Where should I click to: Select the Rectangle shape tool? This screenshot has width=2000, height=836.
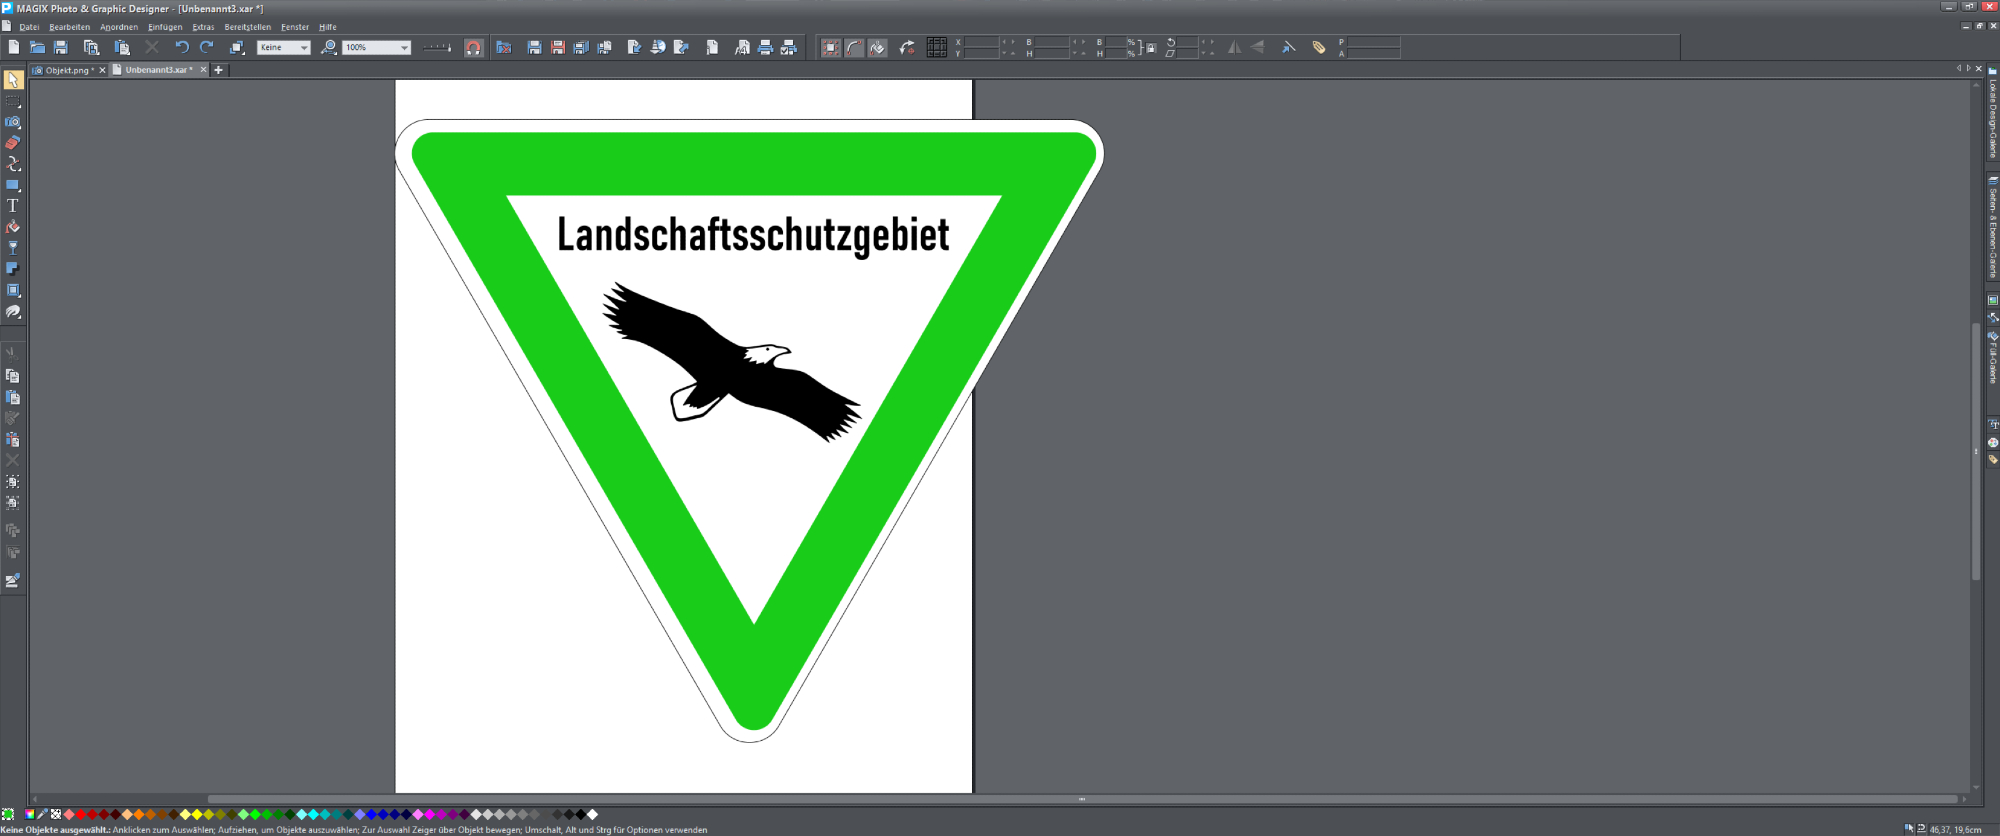click(x=13, y=185)
